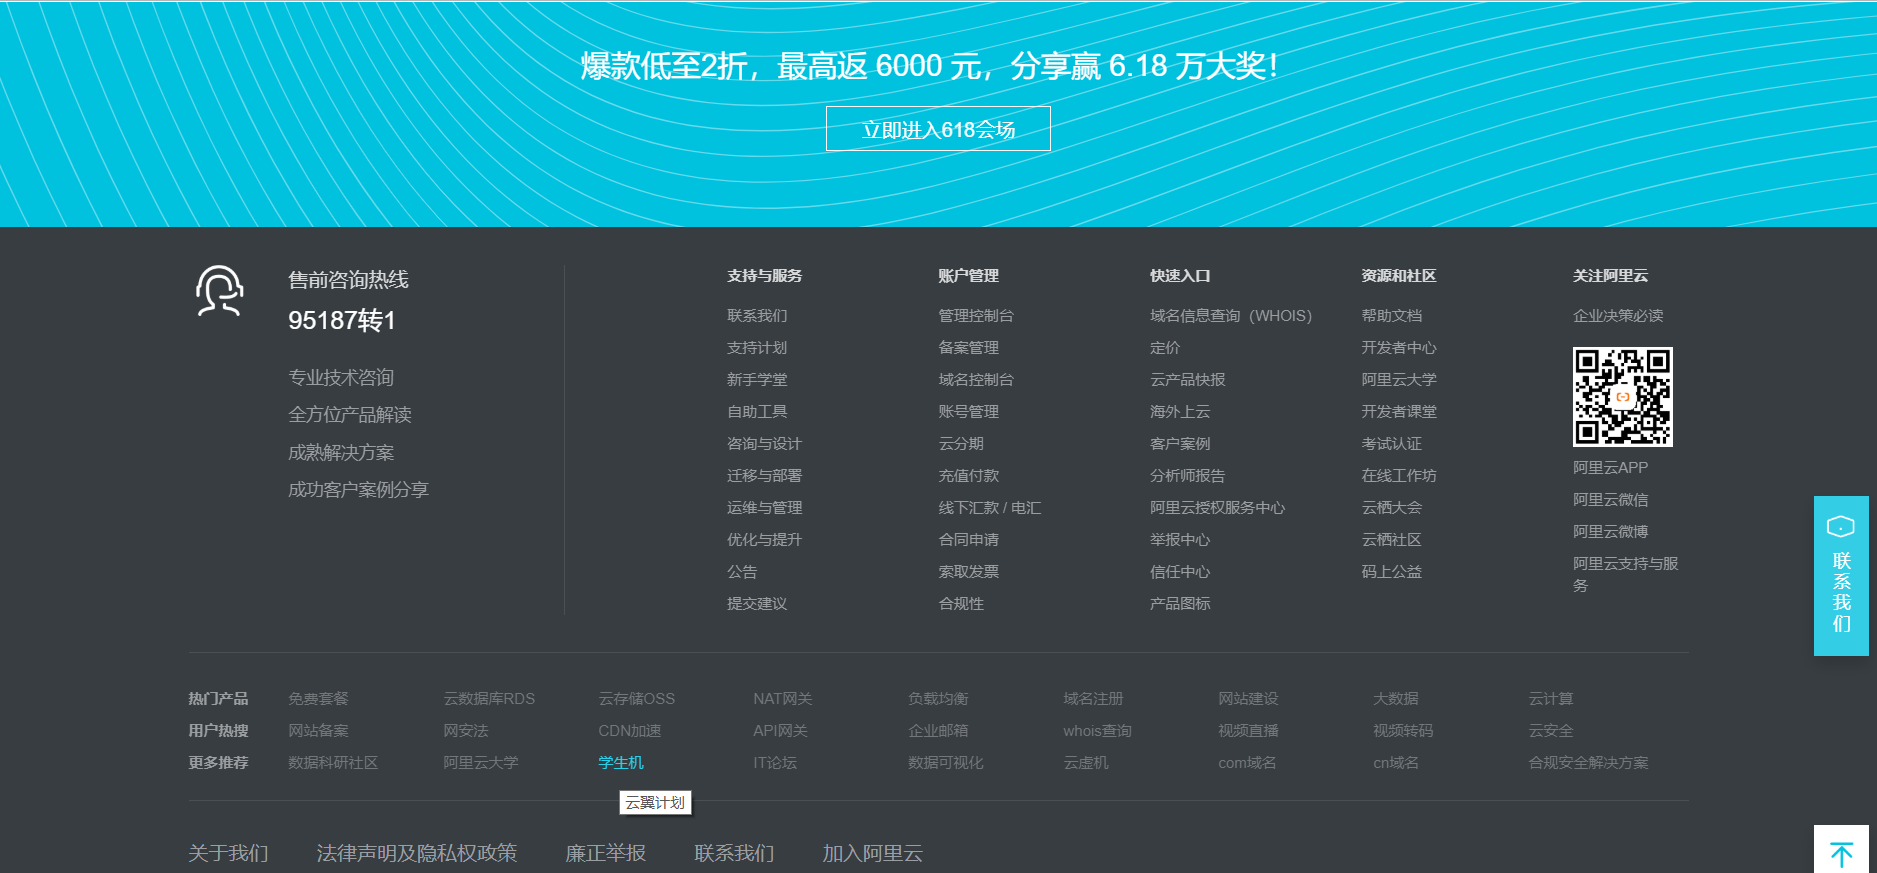This screenshot has height=873, width=1877.
Task: Go to 新手学堂
Action: click(757, 380)
